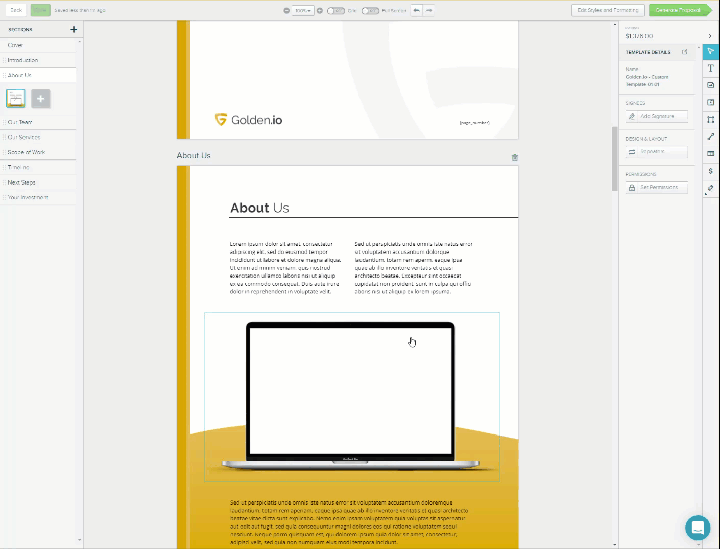Grab the Introduction section drag handle
The image size is (720, 549).
pyautogui.click(x=5, y=60)
